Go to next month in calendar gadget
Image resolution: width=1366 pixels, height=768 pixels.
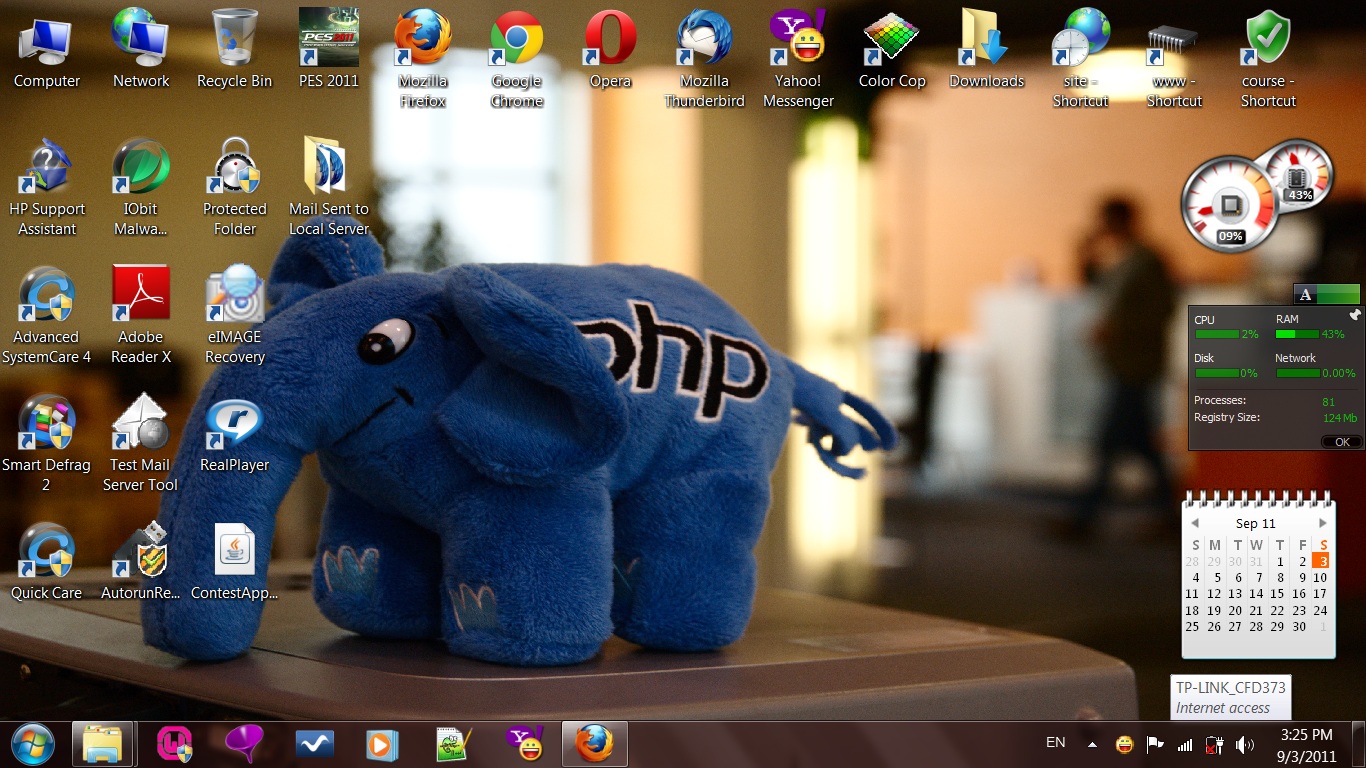[1323, 523]
